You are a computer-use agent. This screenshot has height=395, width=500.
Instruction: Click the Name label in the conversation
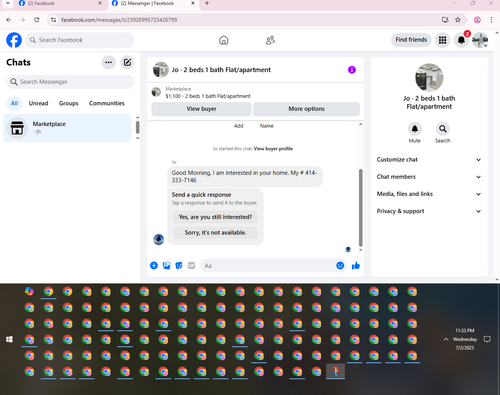click(x=267, y=126)
